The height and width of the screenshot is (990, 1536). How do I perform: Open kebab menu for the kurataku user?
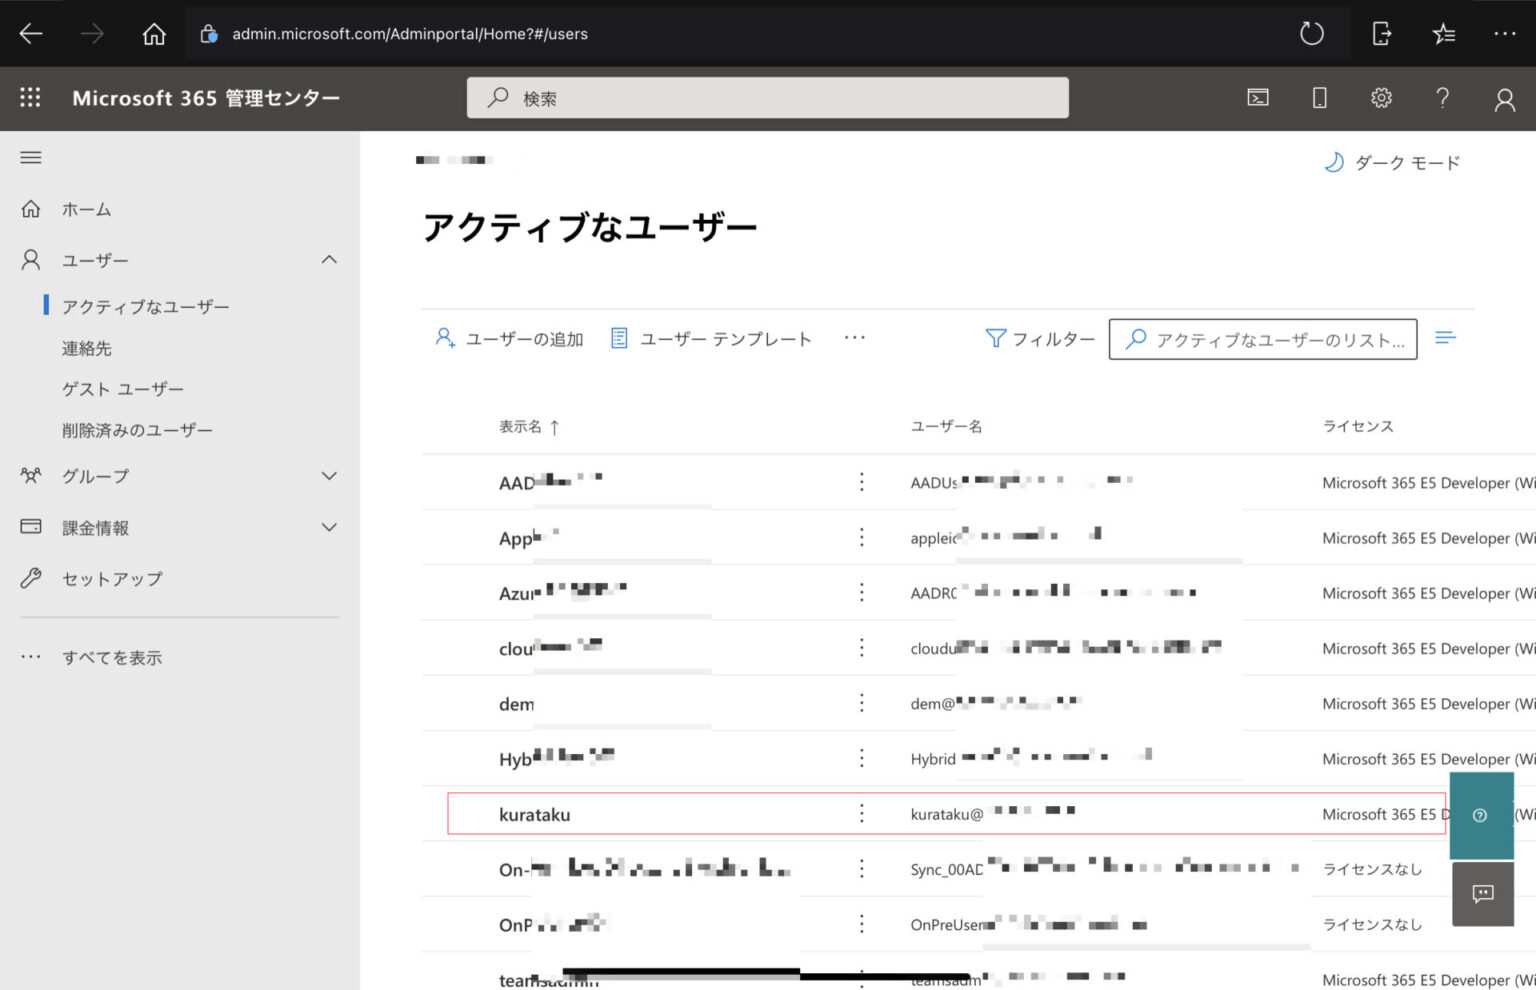tap(861, 814)
